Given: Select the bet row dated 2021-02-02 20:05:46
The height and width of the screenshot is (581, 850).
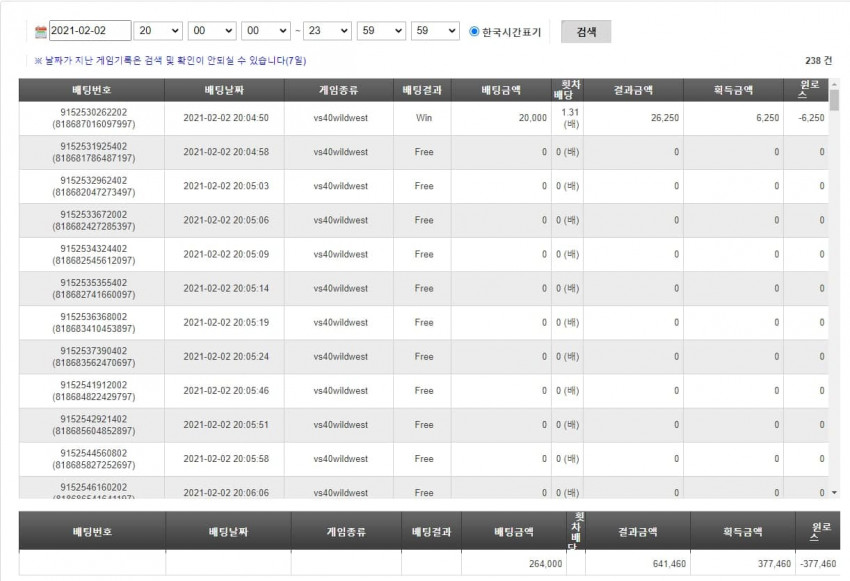Looking at the screenshot, I should [423, 391].
